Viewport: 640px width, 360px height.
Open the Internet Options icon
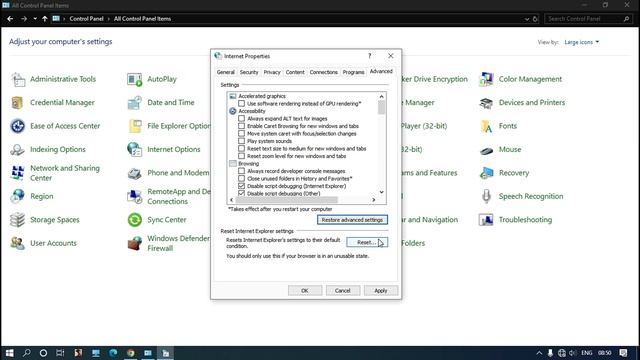coord(135,149)
